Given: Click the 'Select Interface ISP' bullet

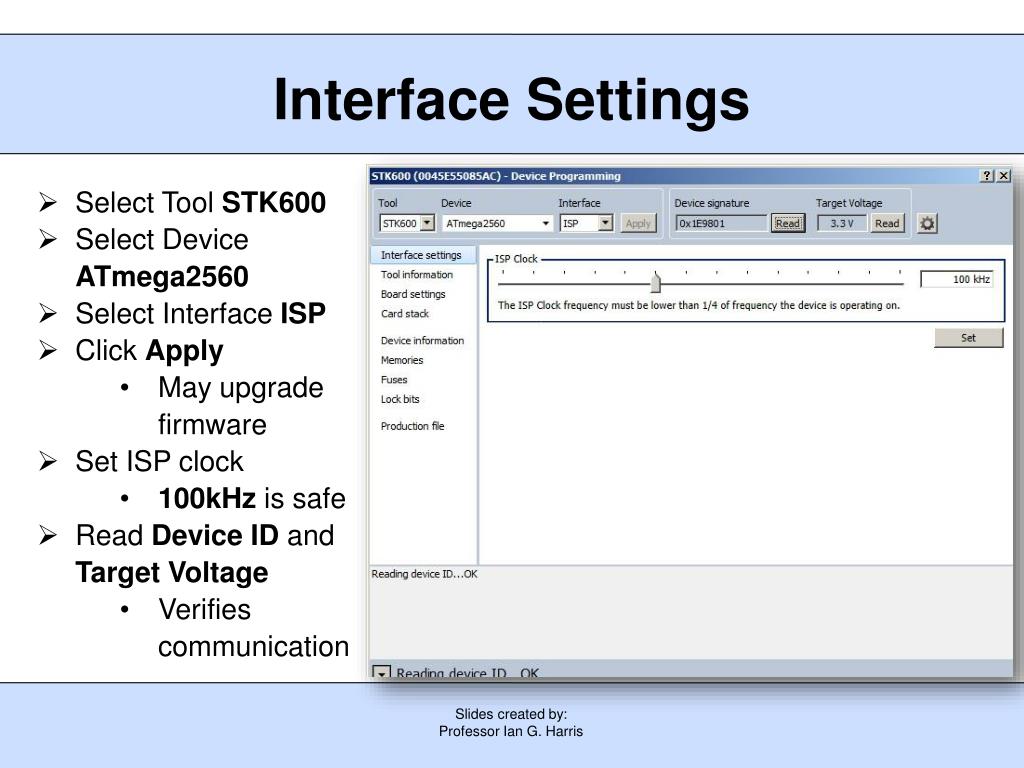Looking at the screenshot, I should 200,313.
